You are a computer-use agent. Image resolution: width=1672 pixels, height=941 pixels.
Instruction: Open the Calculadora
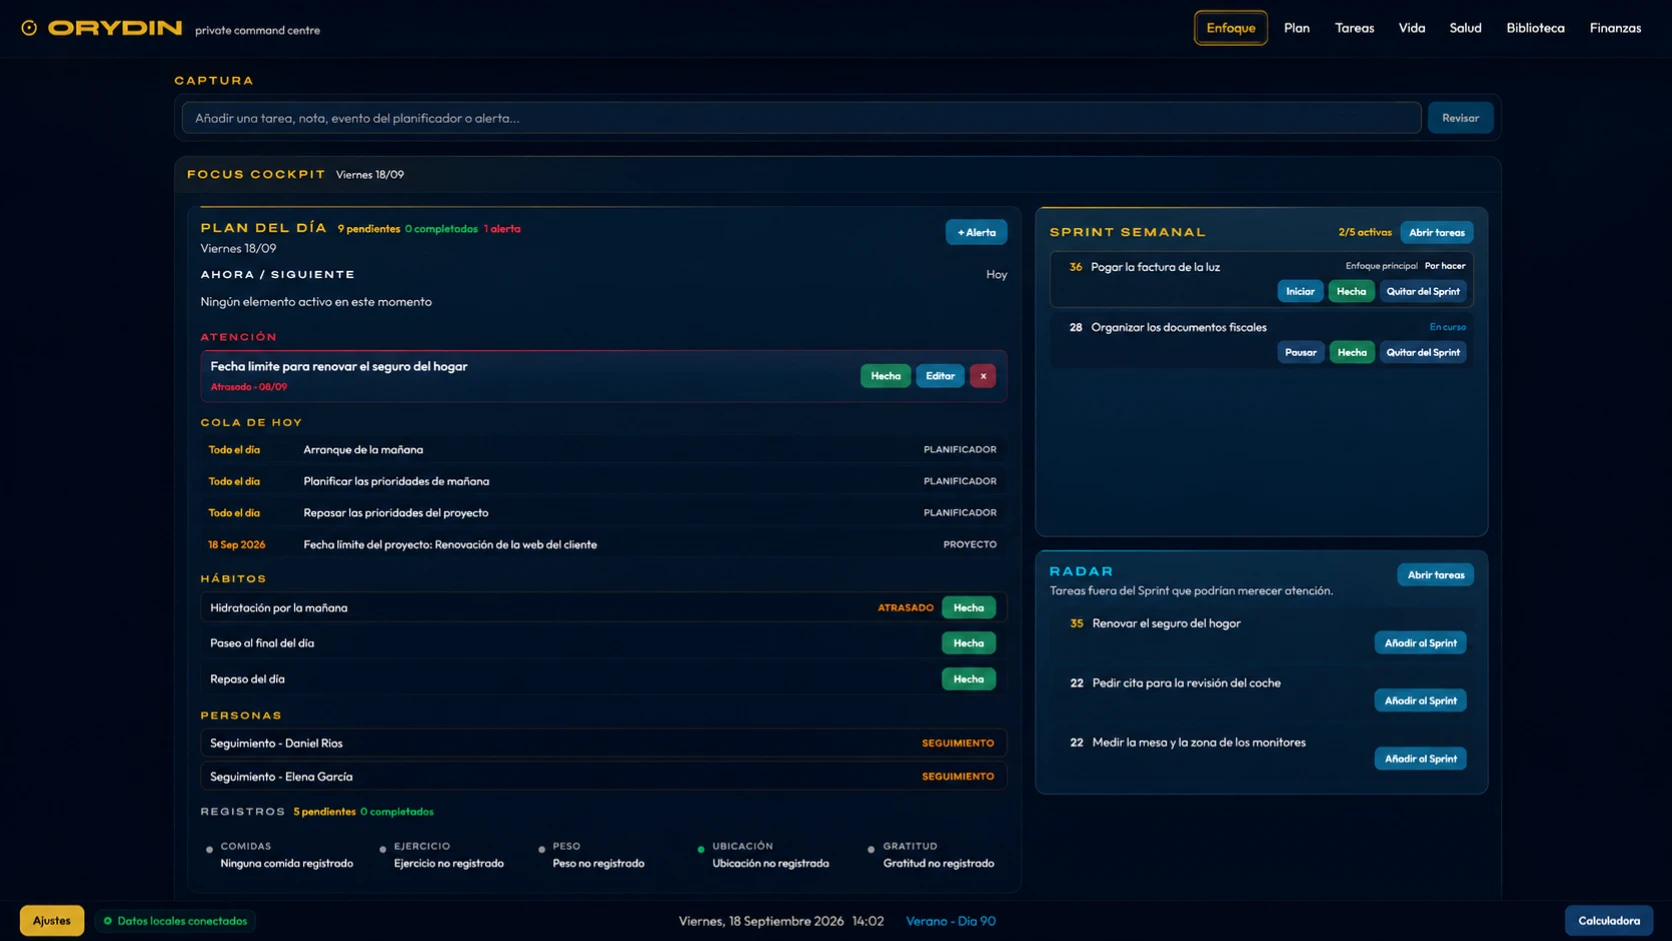(x=1608, y=921)
